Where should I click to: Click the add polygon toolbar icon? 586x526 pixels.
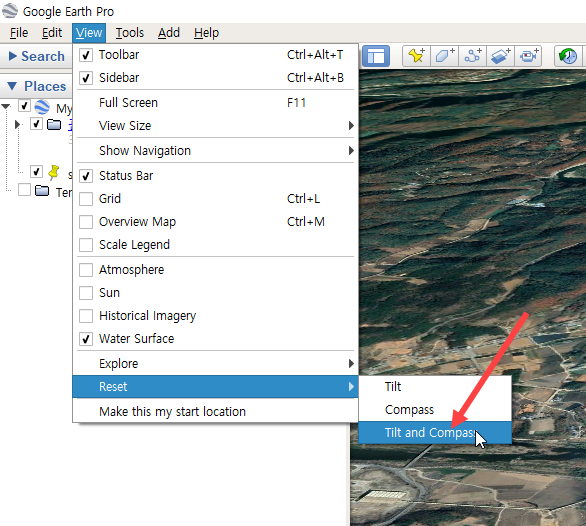click(x=444, y=56)
